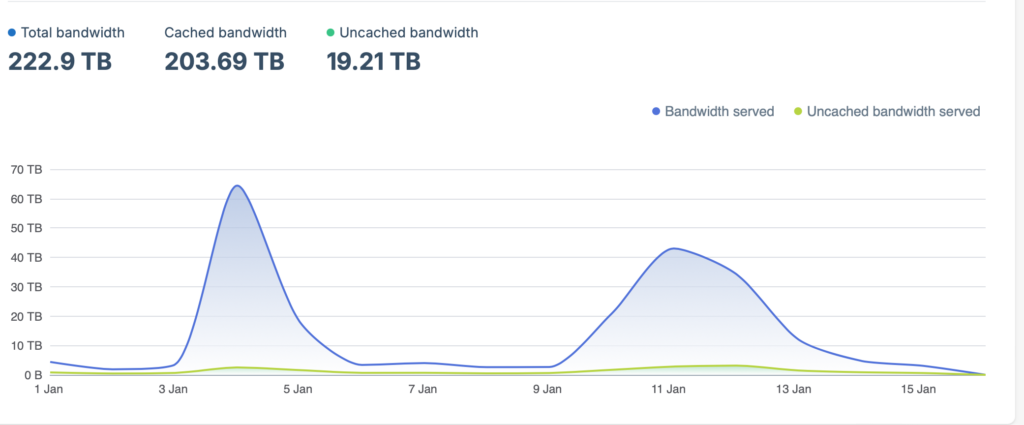Click the 15 Jan x-axis label
Screen dimensions: 1024x425
point(918,388)
